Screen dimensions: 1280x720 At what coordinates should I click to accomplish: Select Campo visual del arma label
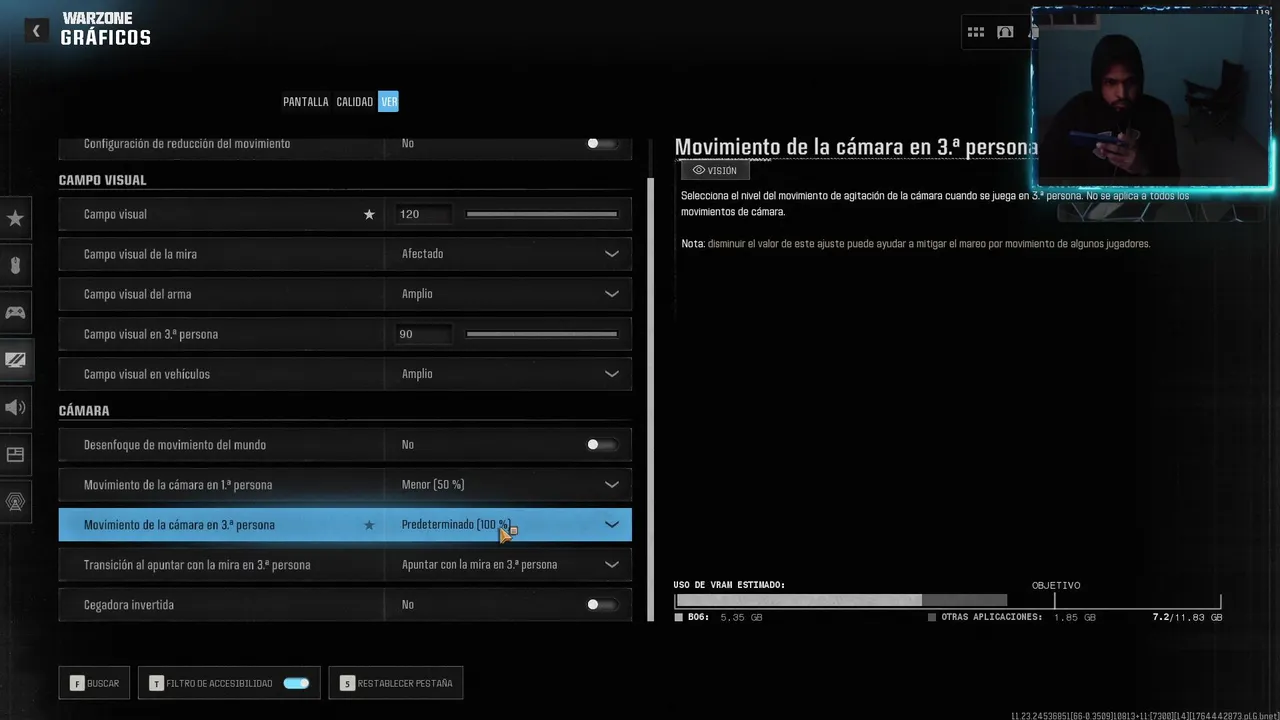[137, 294]
